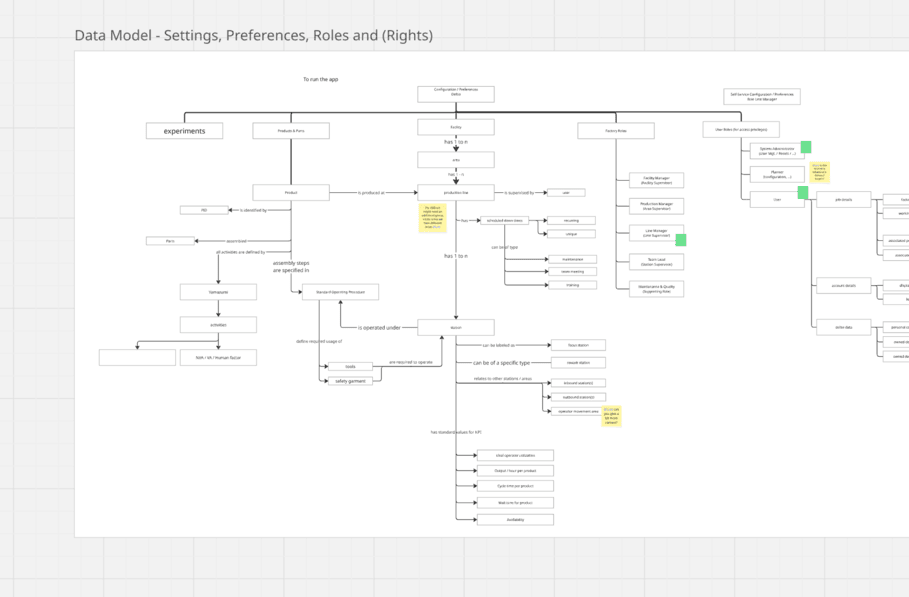
Task: Click the 'is supervised by' connector label
Action: [519, 192]
